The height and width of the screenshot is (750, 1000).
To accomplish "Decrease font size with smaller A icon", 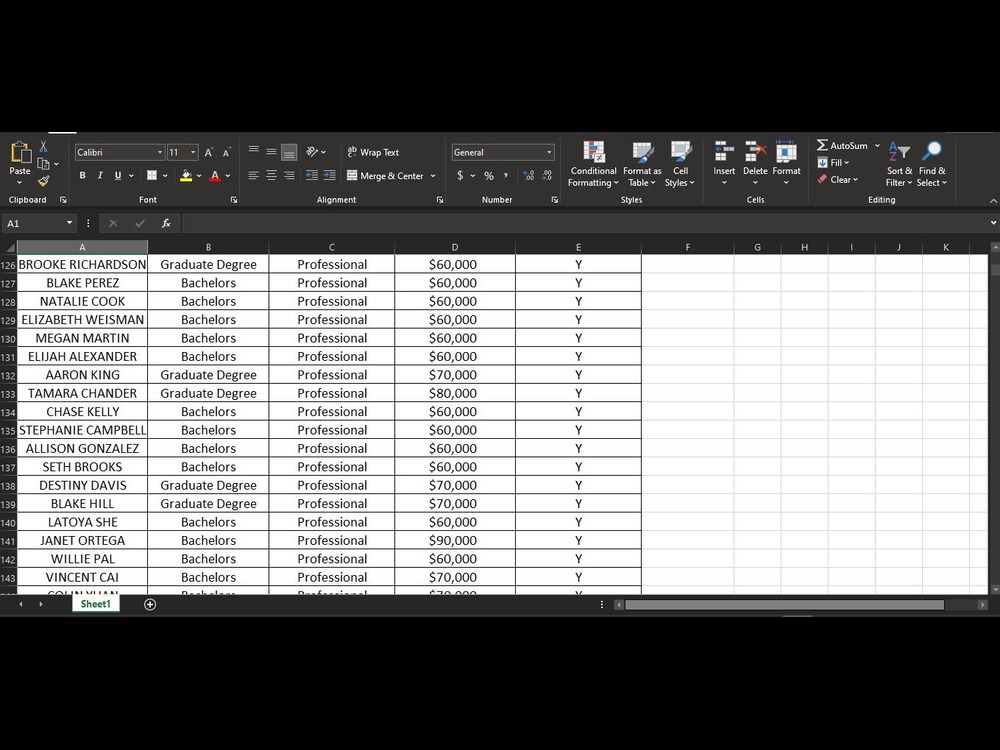I will tap(226, 152).
